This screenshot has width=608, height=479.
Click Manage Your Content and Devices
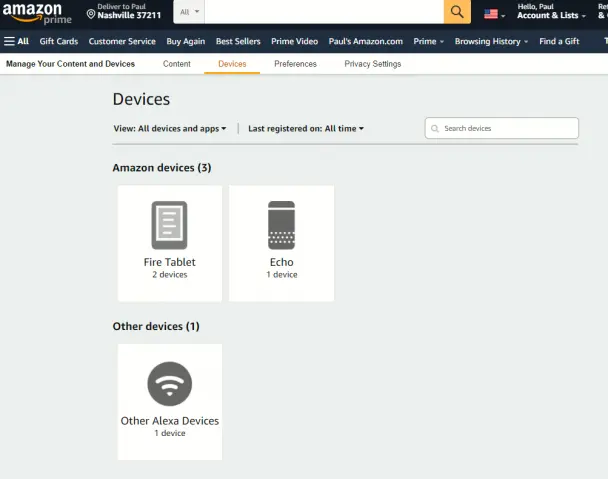[x=70, y=64]
